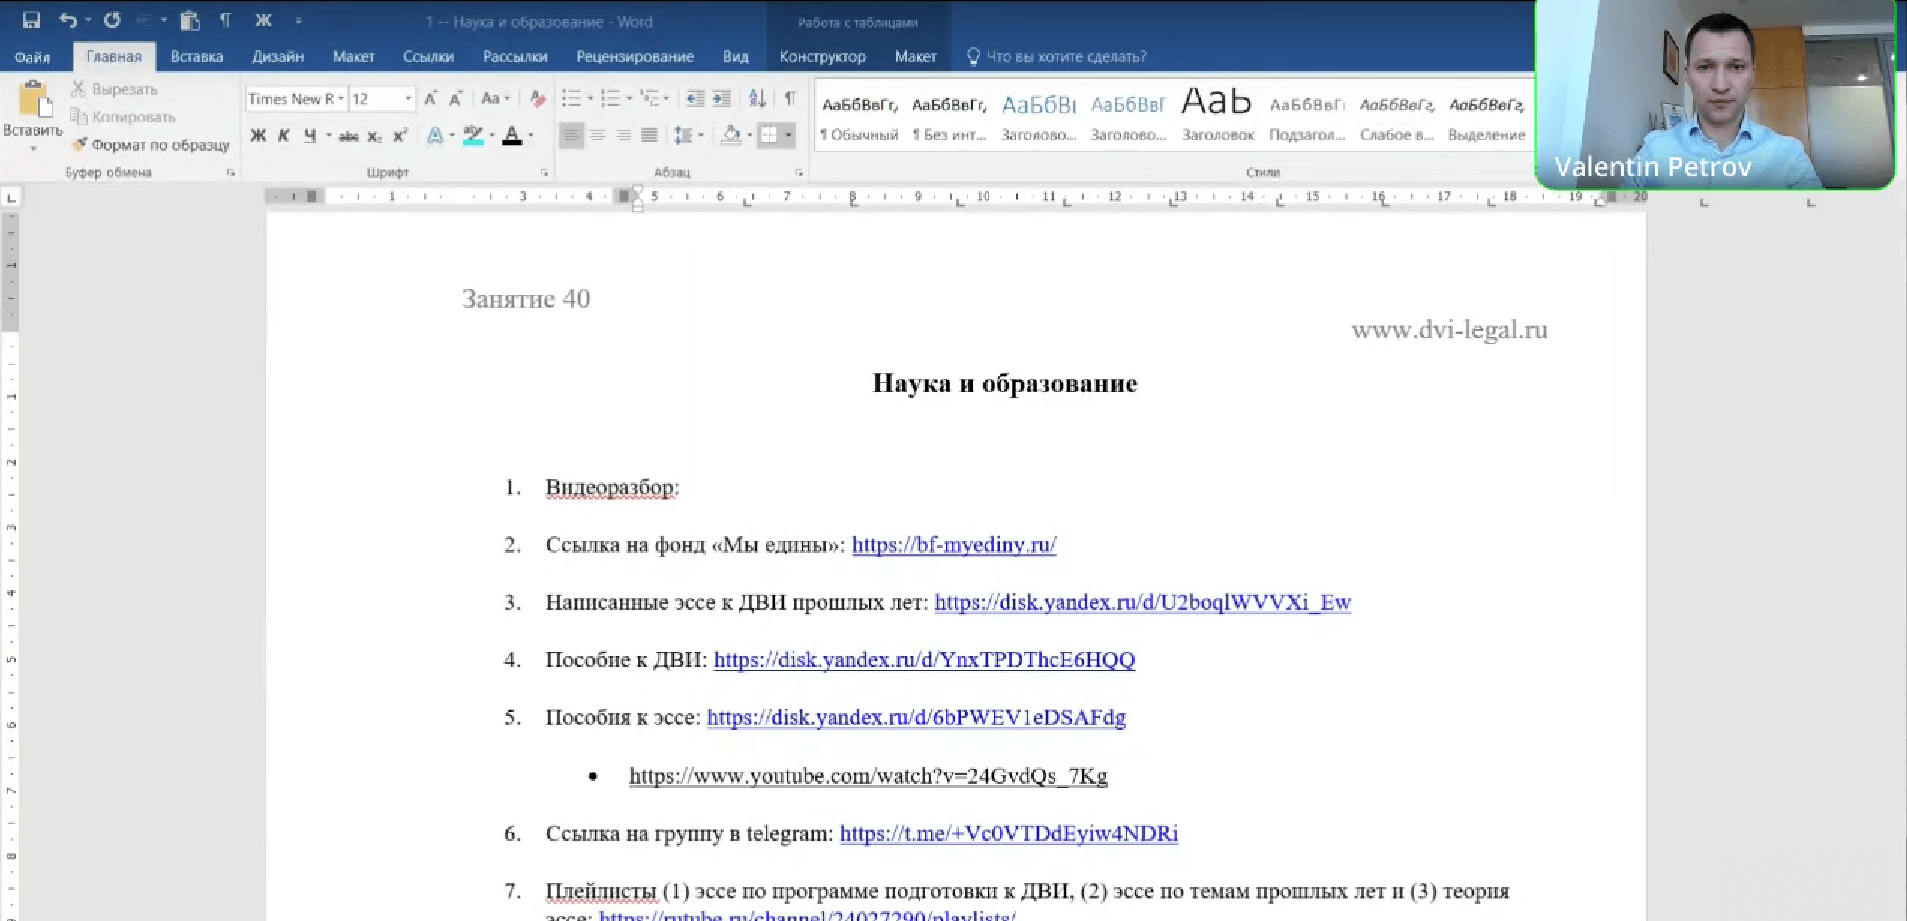Image resolution: width=1907 pixels, height=921 pixels.
Task: Click the sort icon in Абзац group
Action: pos(757,99)
